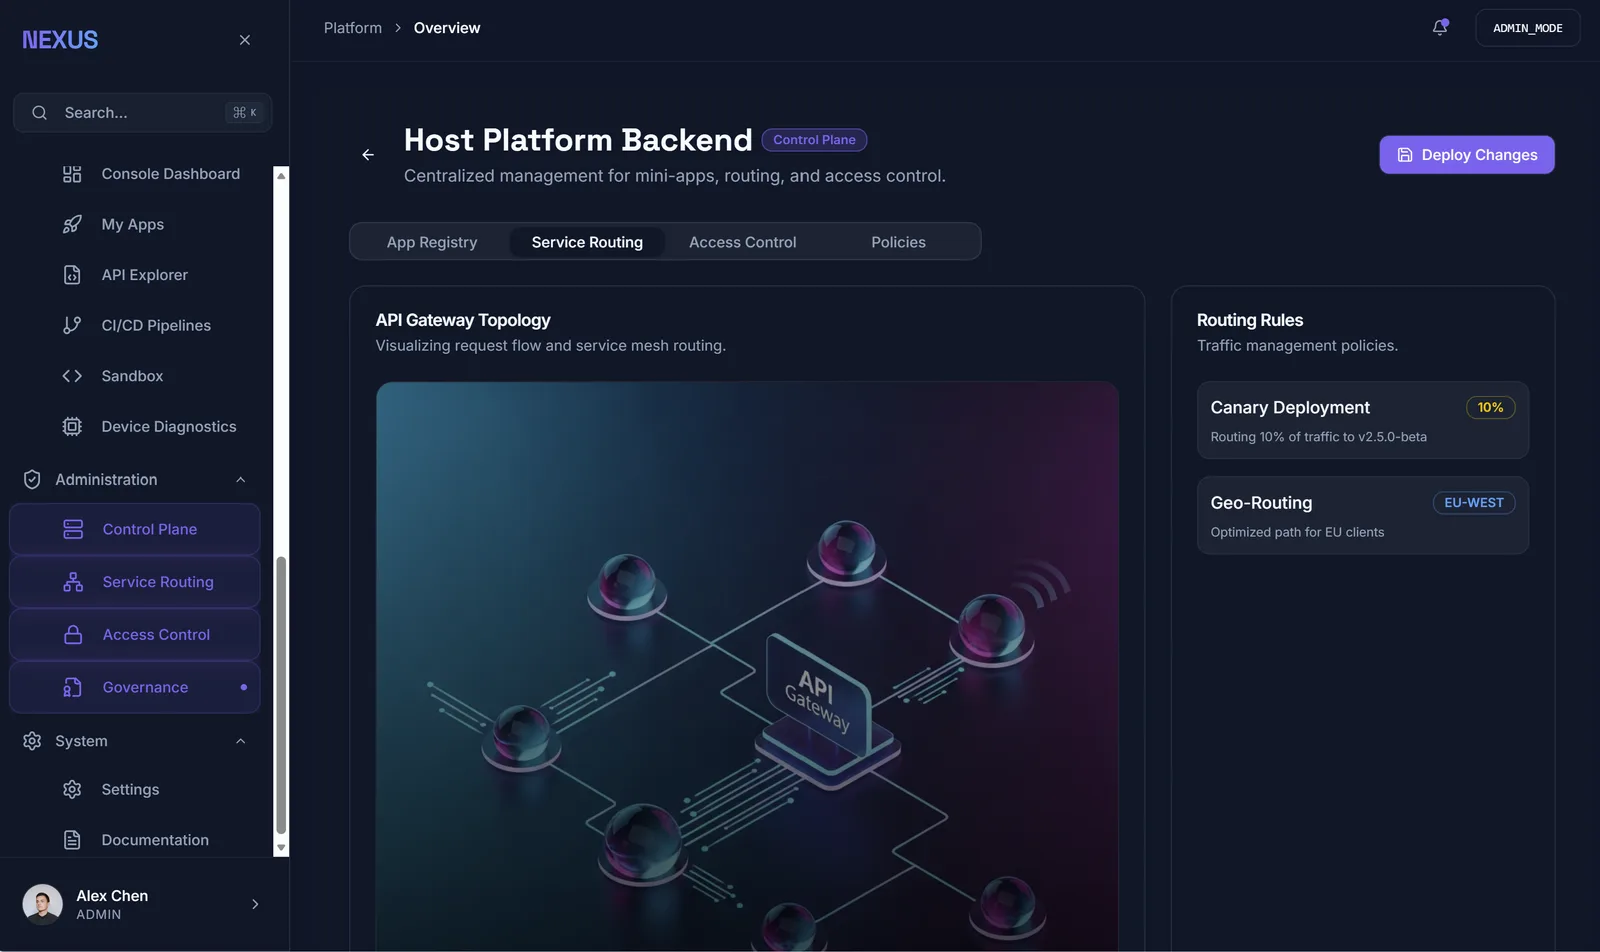Click the Console Dashboard grid icon
Image resolution: width=1600 pixels, height=952 pixels.
[x=72, y=174]
